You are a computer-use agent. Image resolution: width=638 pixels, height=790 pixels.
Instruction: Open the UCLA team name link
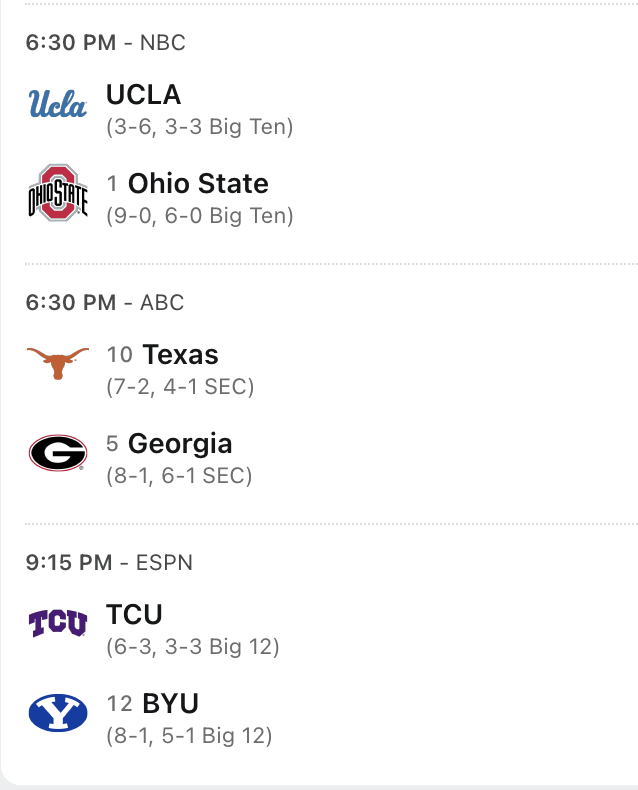point(143,95)
